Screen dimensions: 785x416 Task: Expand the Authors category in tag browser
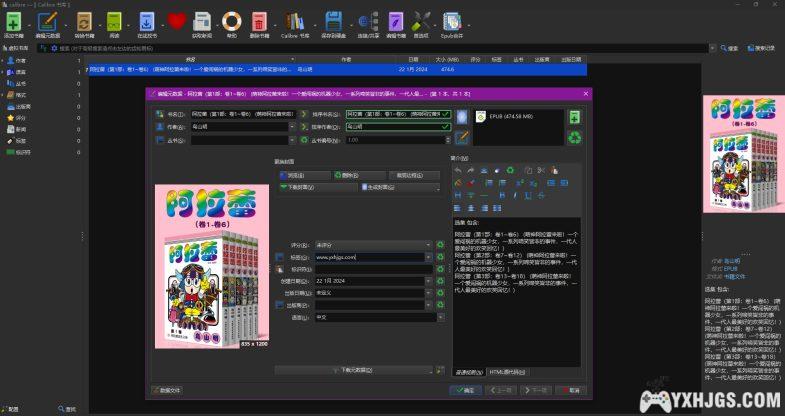coord(3,61)
